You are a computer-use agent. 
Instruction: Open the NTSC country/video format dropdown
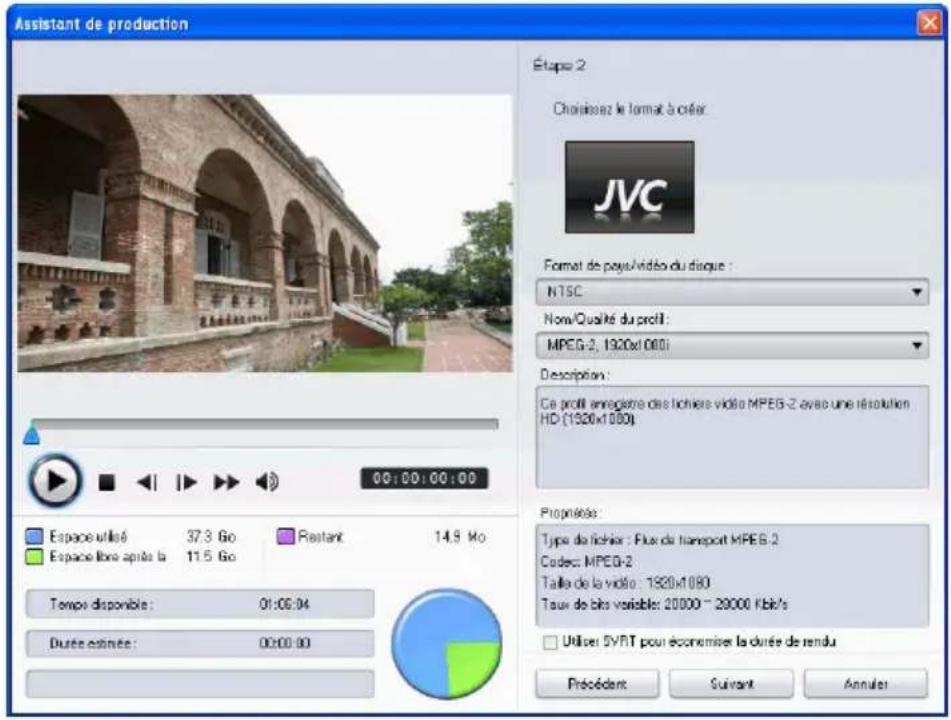[x=732, y=292]
